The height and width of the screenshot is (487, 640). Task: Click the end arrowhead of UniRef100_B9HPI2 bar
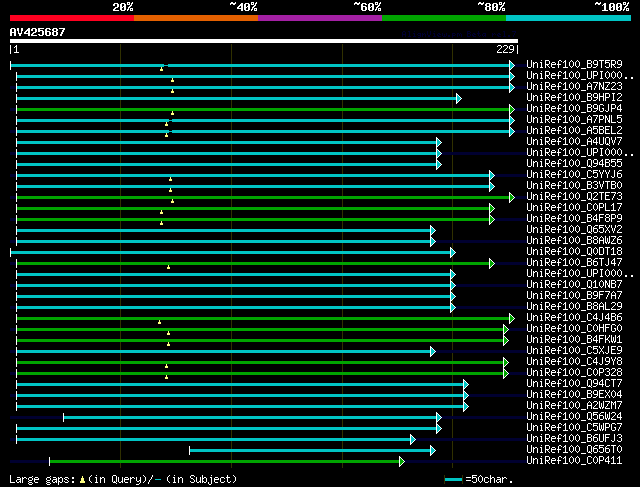point(459,98)
